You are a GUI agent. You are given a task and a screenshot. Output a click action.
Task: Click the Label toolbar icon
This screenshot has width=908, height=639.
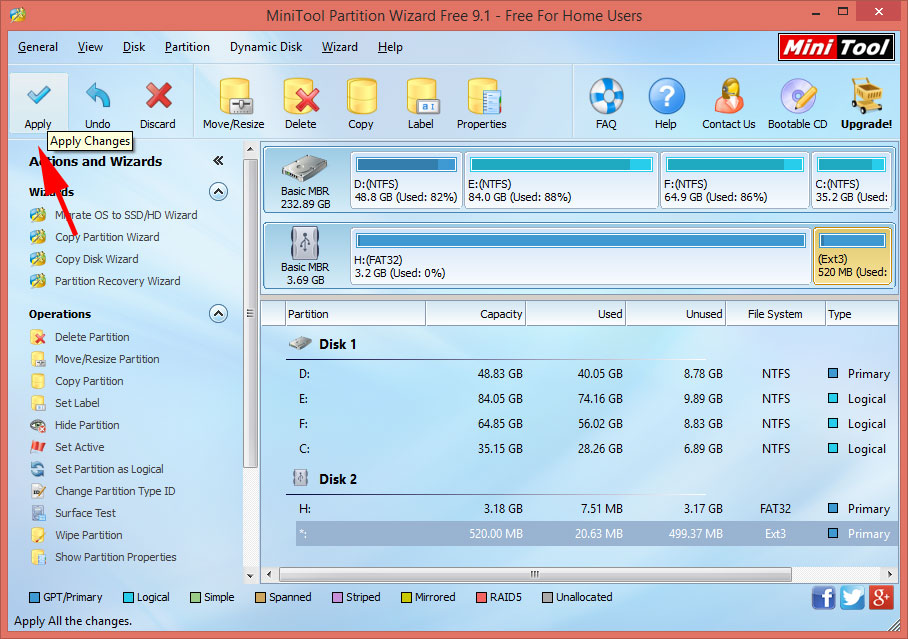(x=422, y=96)
